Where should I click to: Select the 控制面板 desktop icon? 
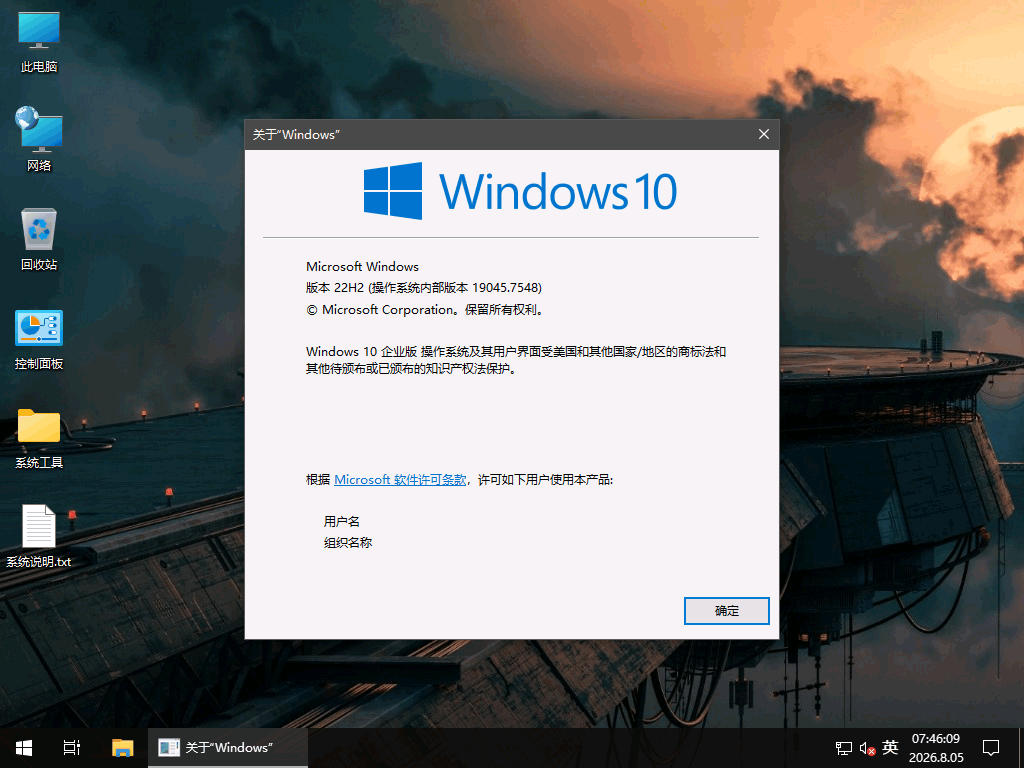(x=39, y=340)
